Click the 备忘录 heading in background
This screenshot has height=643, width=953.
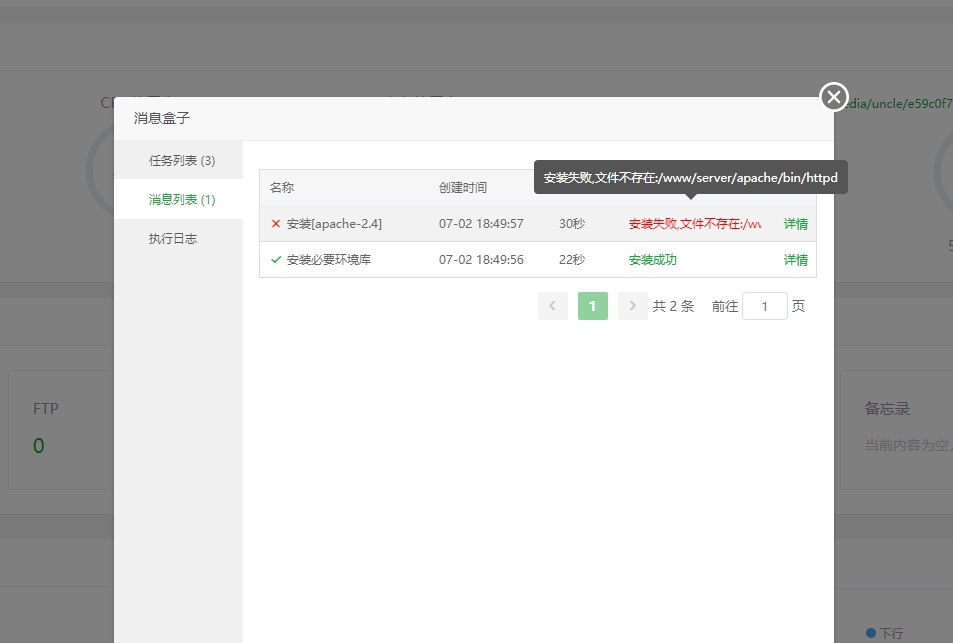coord(887,408)
